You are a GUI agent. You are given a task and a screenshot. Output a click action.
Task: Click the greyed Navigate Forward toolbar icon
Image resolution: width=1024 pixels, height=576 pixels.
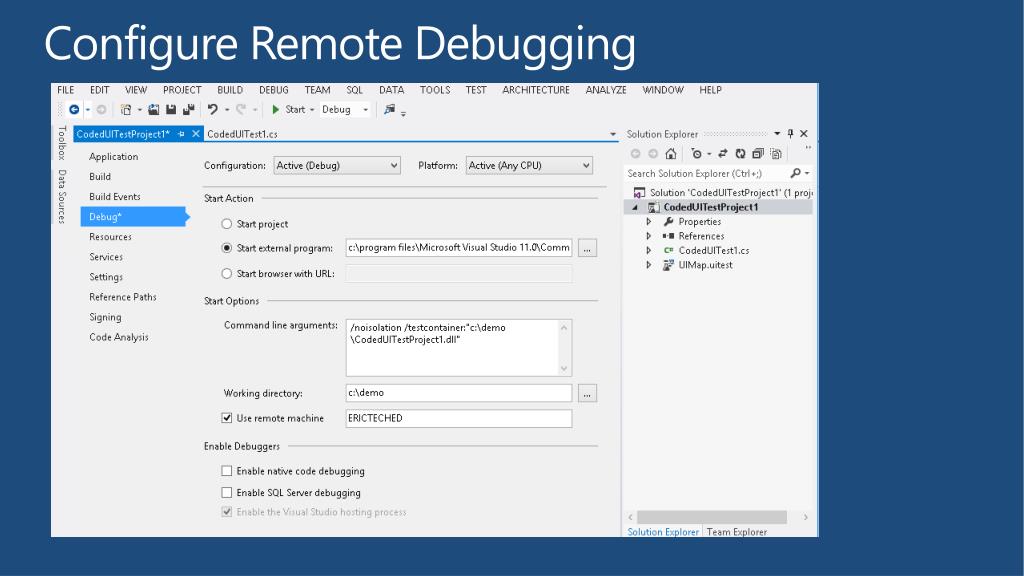click(101, 110)
